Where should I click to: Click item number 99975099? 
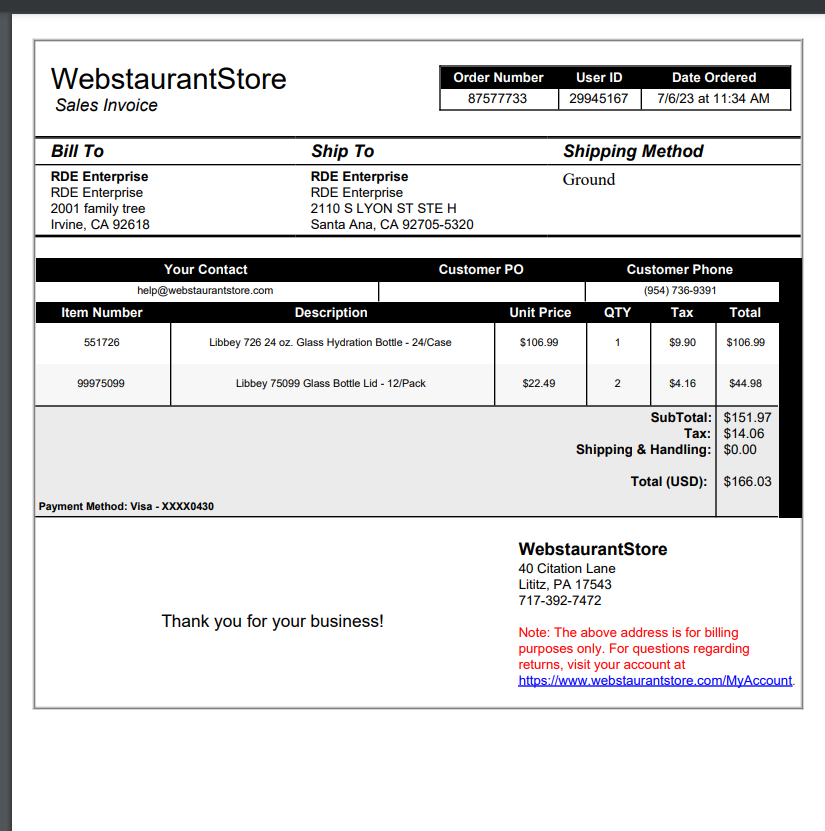click(x=101, y=383)
